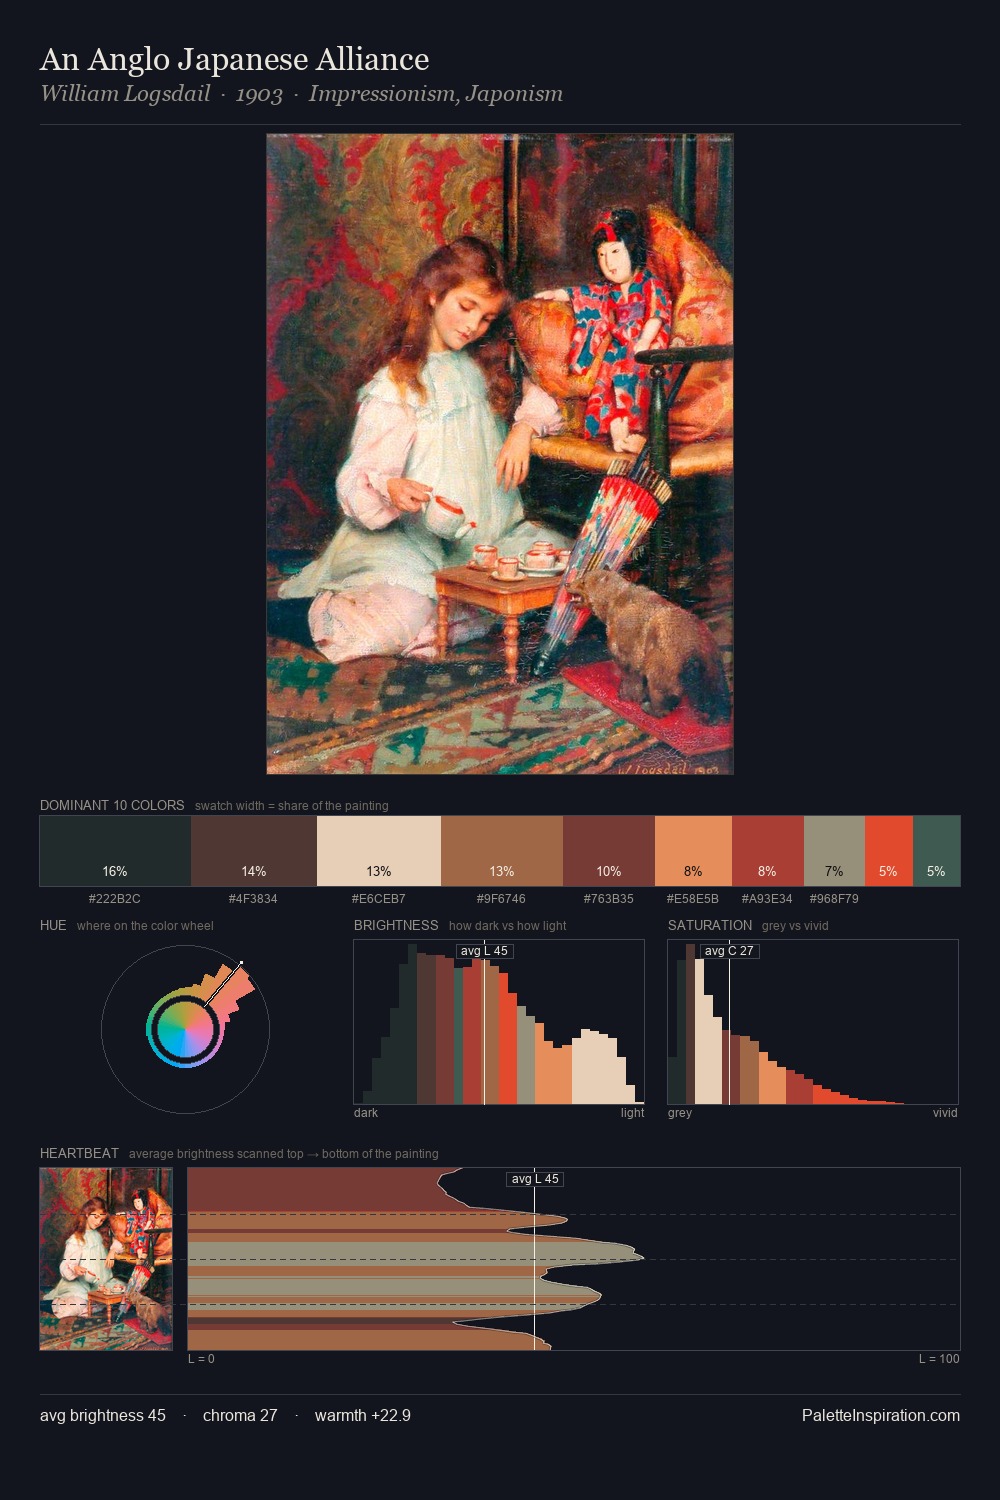Click the bright red-orange 5% swatch
Viewport: 1000px width, 1500px height.
click(x=889, y=851)
